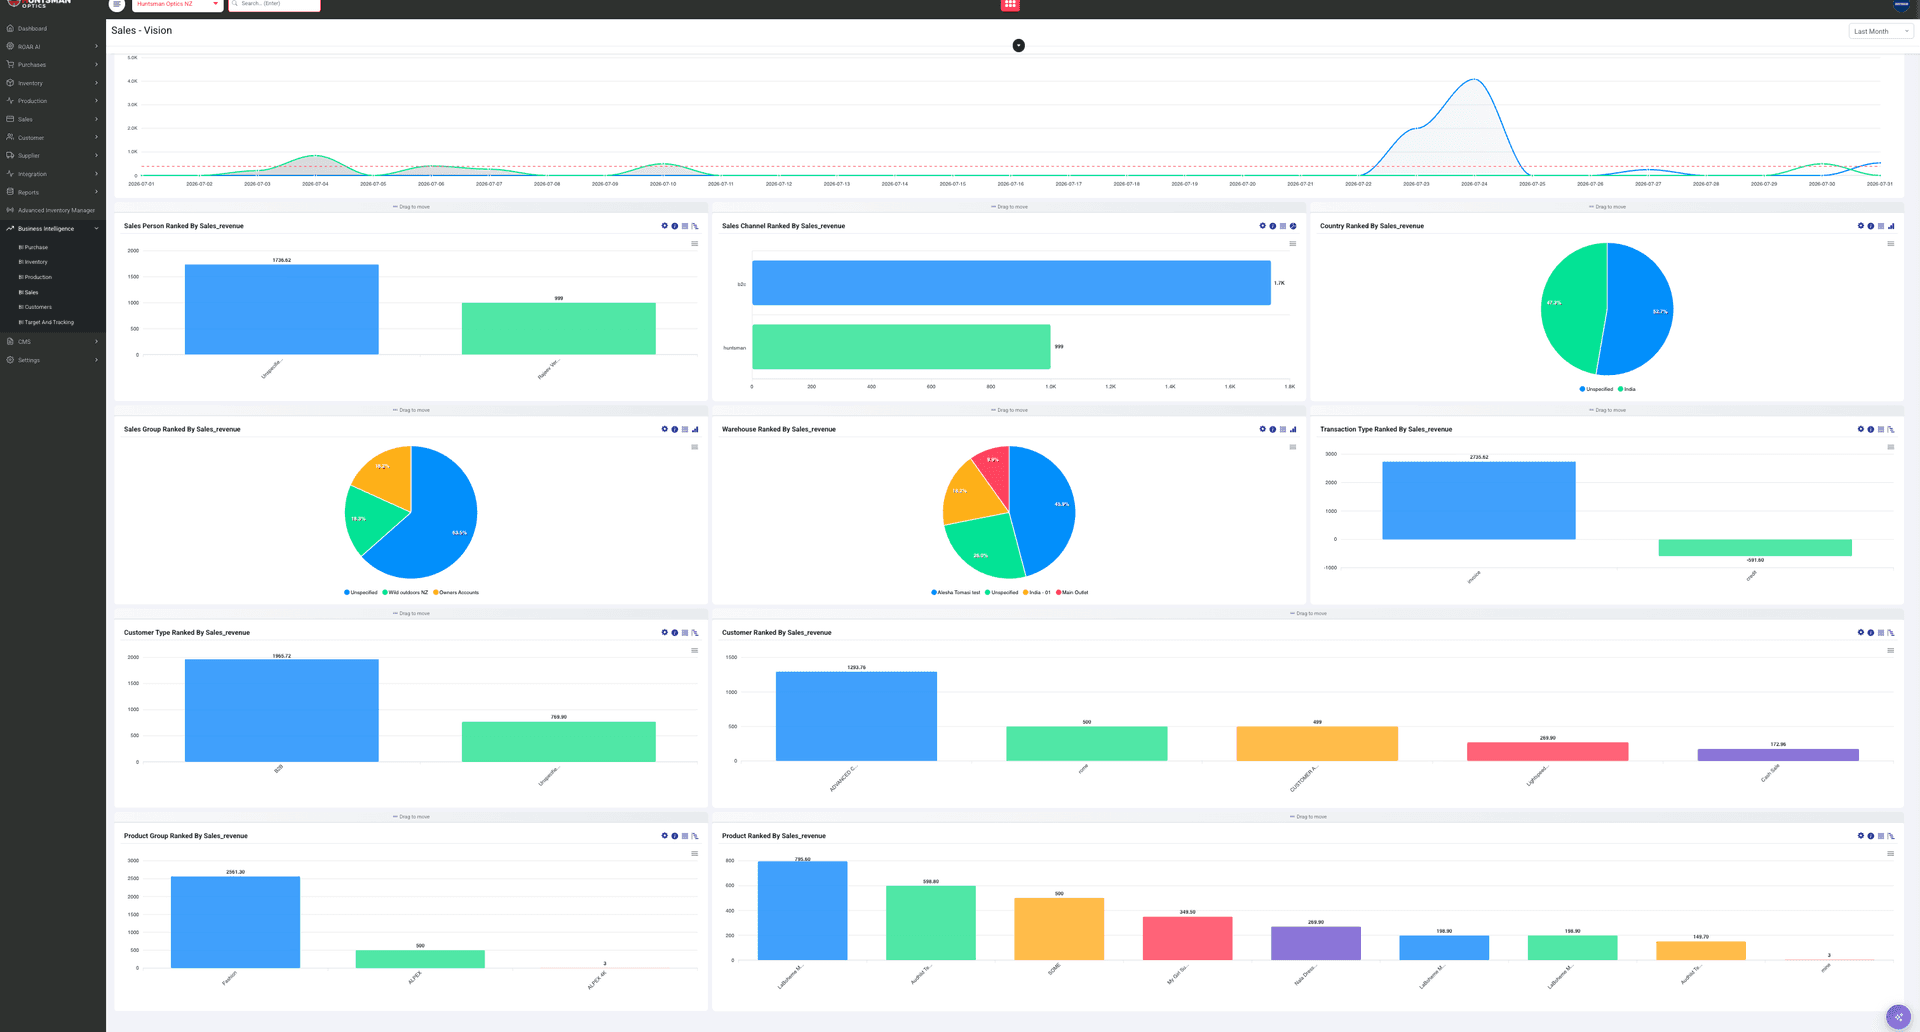Toggle India - 01 legend entry
Viewport: 1920px width, 1032px height.
[1037, 592]
